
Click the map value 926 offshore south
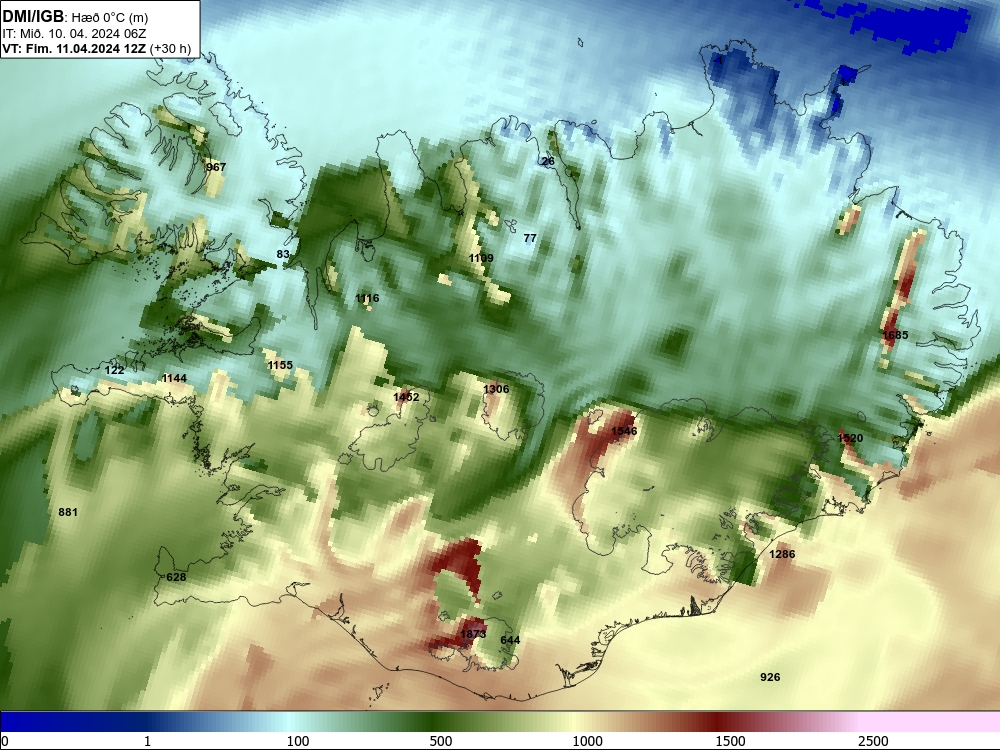(x=770, y=677)
